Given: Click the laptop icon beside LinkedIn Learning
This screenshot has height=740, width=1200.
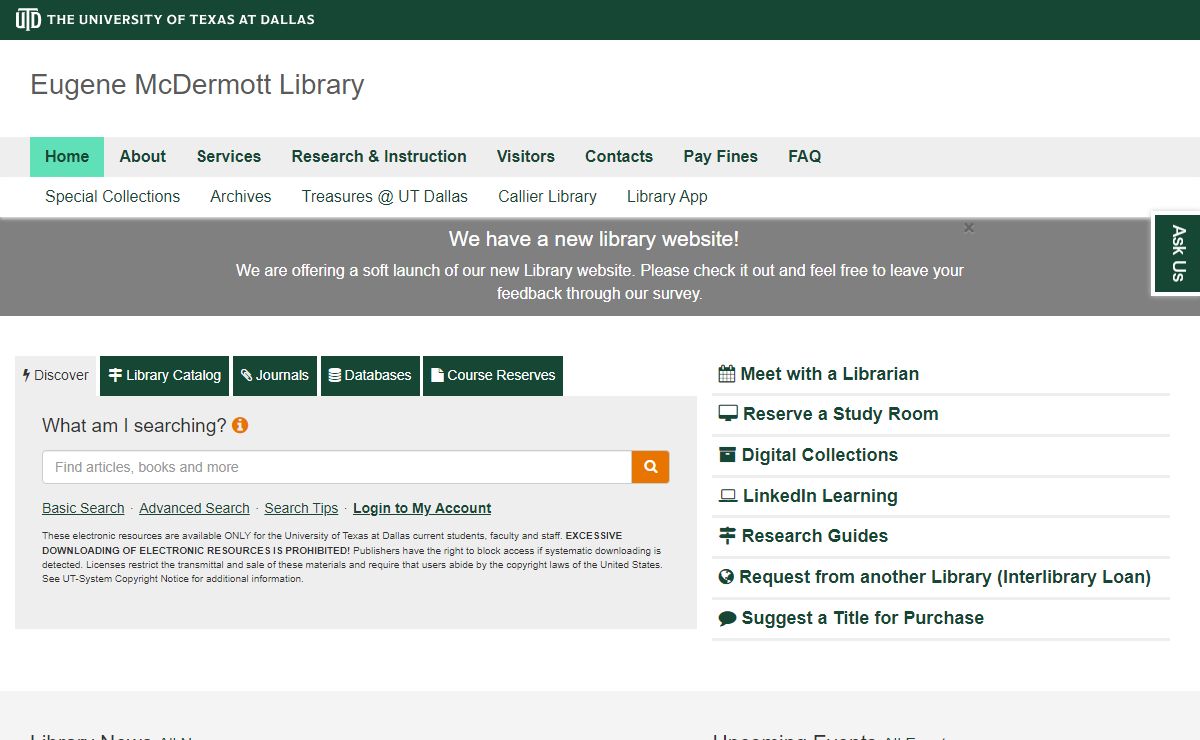Looking at the screenshot, I should point(728,496).
